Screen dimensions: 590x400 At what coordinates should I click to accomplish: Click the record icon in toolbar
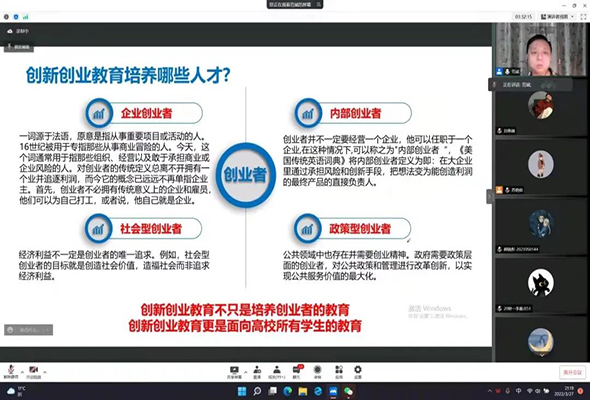click(x=318, y=372)
